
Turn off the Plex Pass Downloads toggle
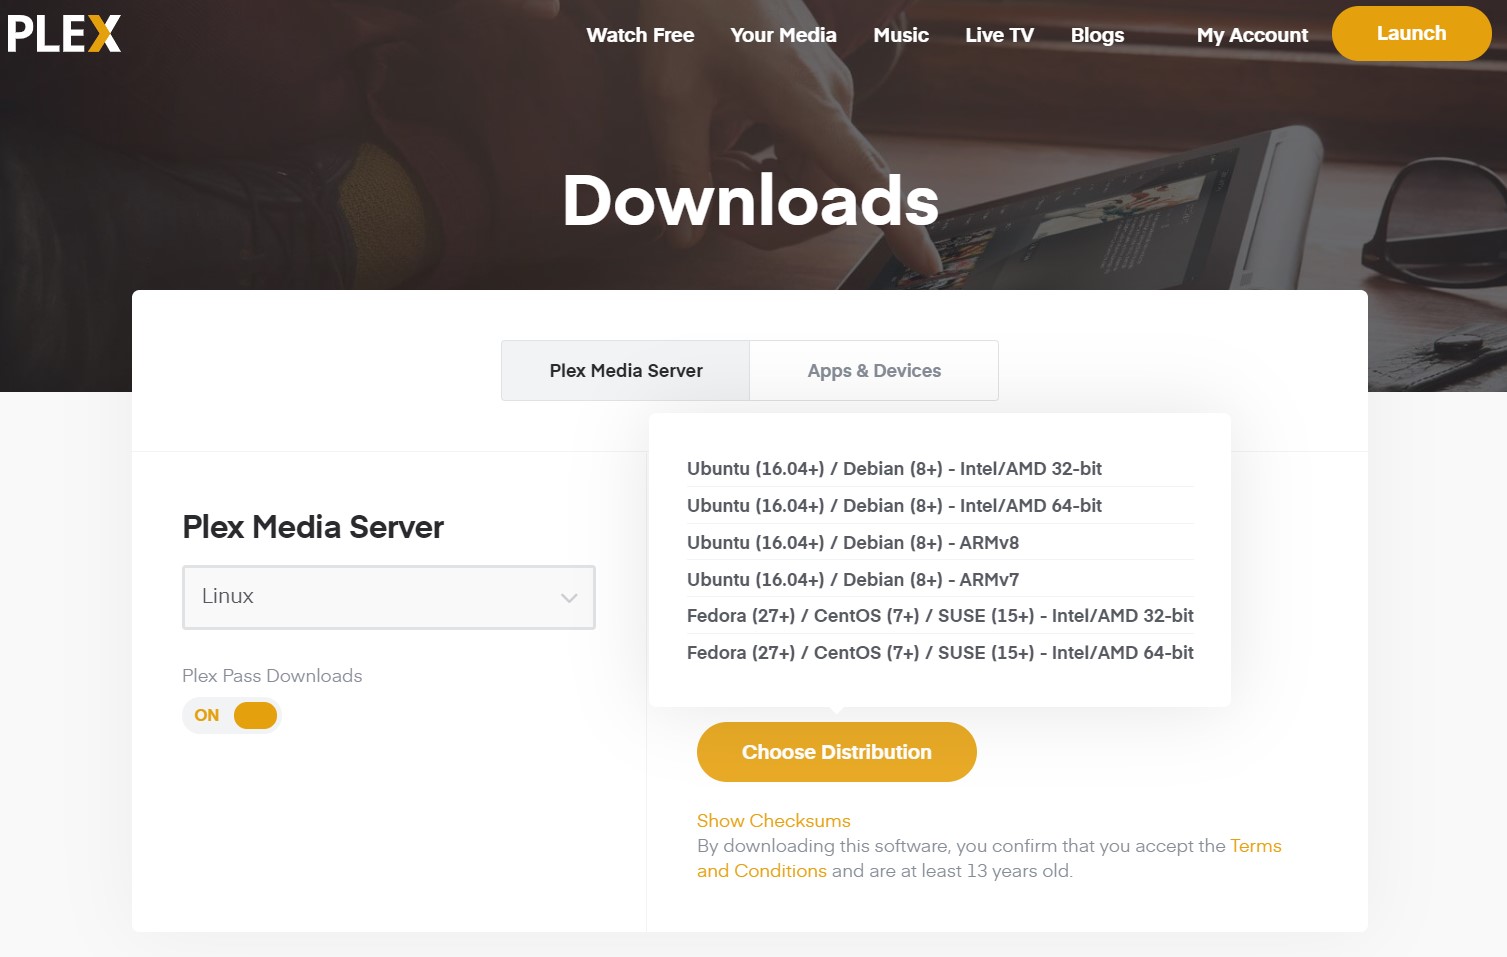pos(232,715)
